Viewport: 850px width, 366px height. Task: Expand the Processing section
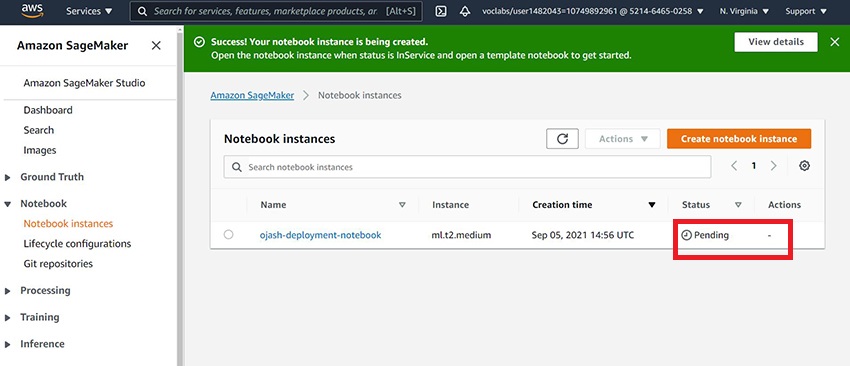[8, 291]
